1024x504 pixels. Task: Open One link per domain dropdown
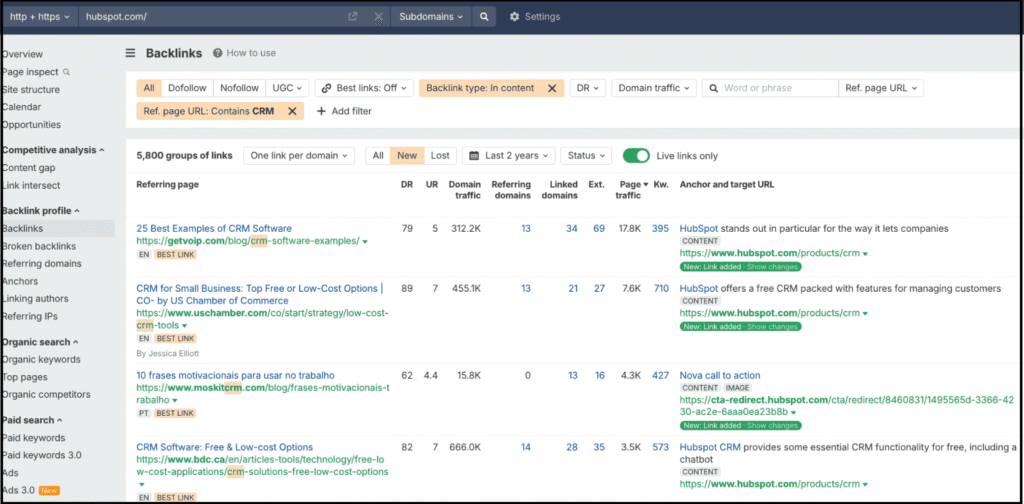click(x=299, y=155)
